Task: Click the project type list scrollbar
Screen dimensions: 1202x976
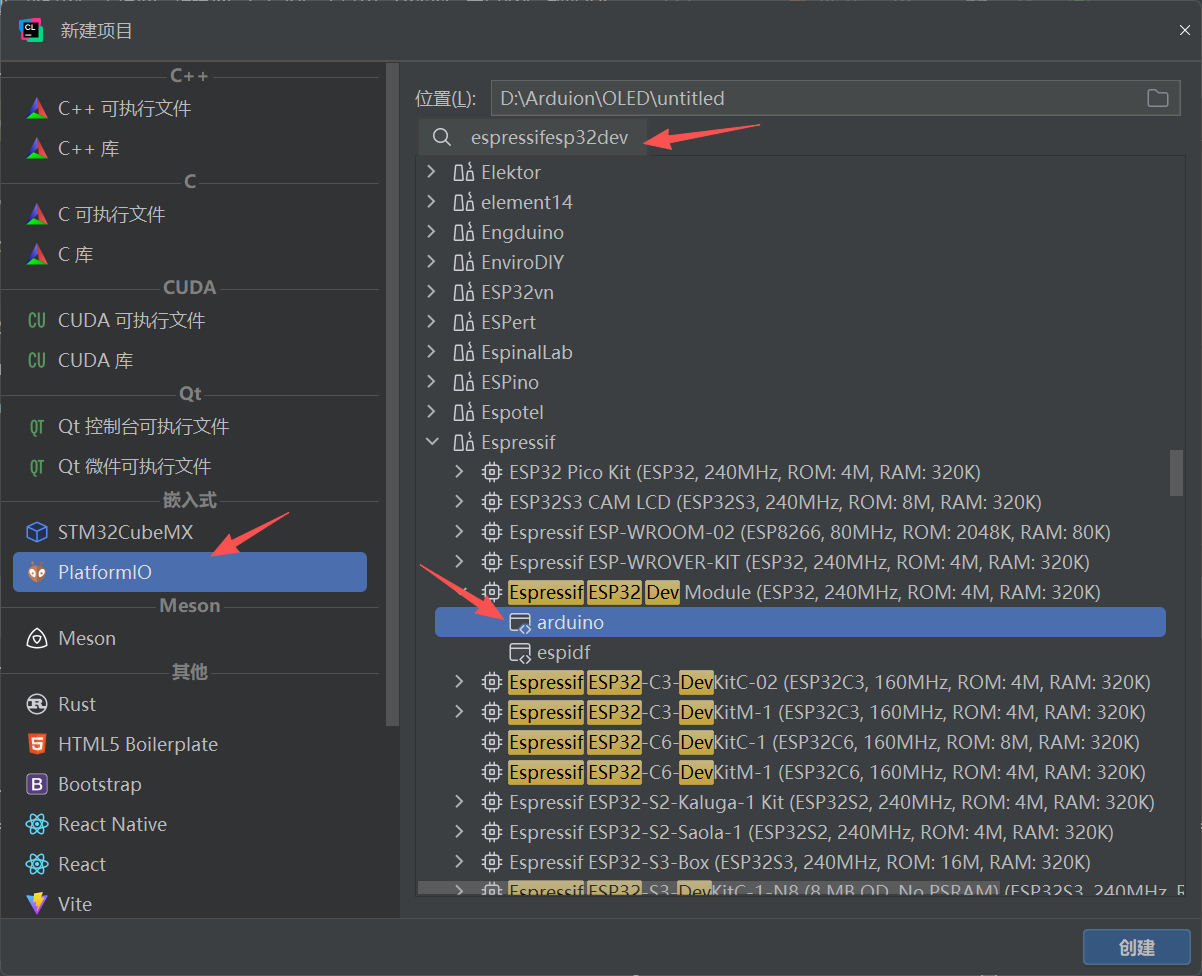Action: coord(392,395)
